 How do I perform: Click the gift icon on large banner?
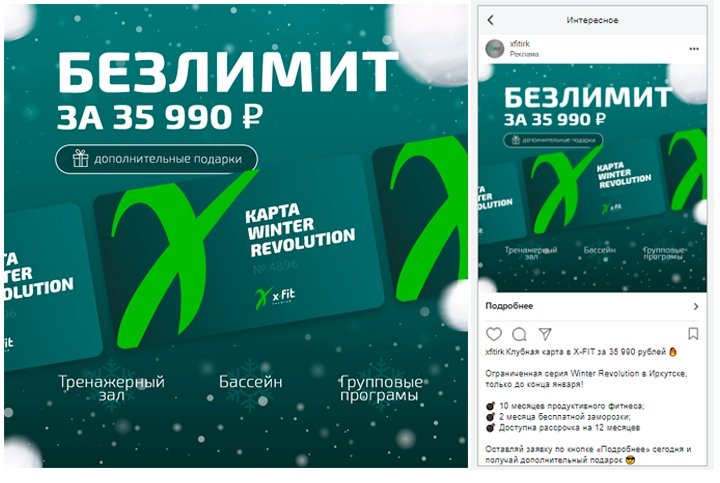point(80,158)
